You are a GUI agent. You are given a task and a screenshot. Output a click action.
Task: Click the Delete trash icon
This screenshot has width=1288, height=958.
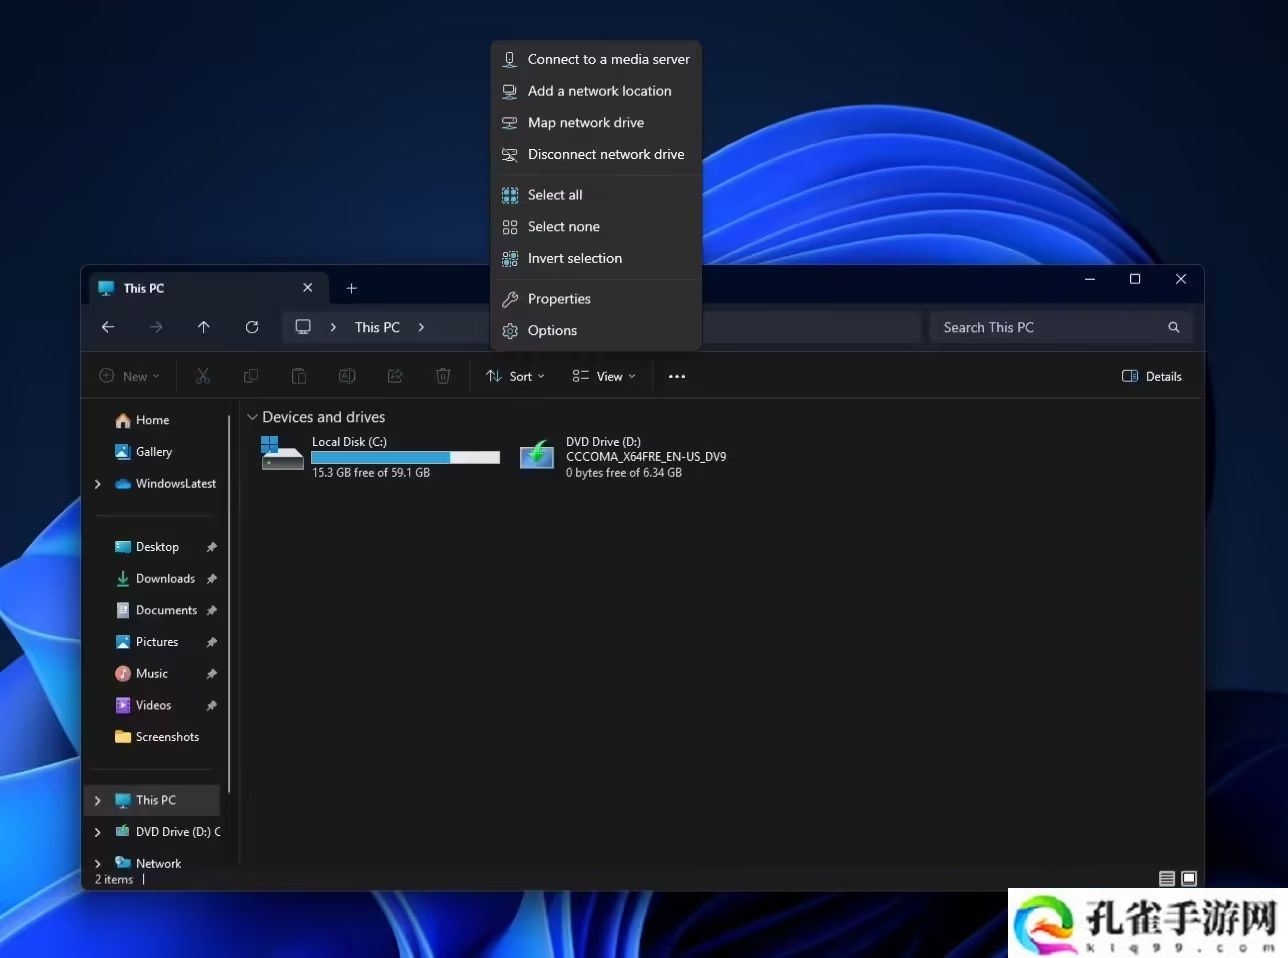(443, 376)
